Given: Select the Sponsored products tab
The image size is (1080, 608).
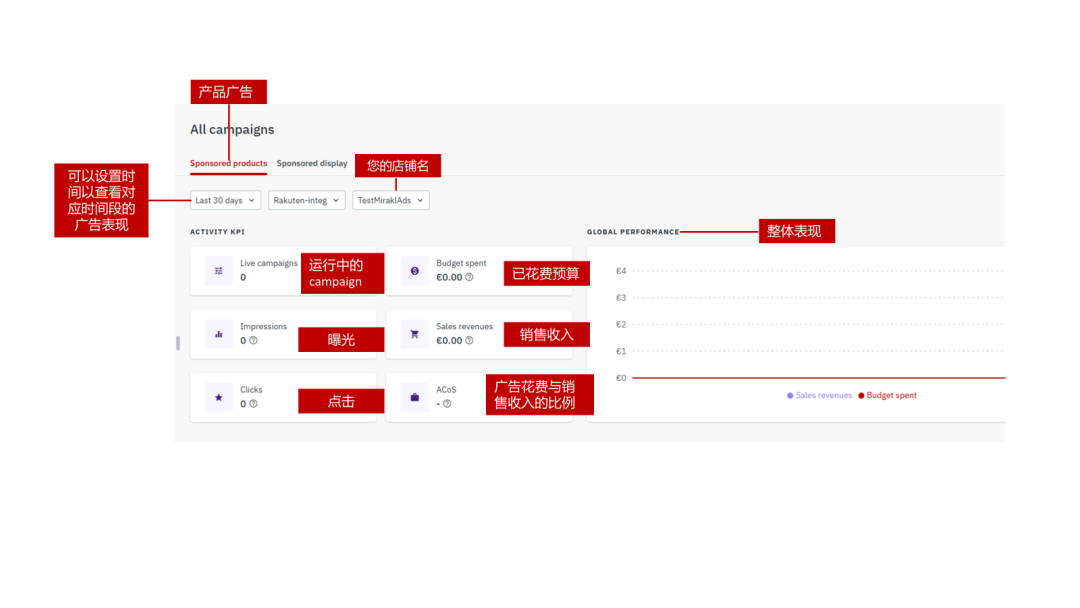Looking at the screenshot, I should click(228, 163).
